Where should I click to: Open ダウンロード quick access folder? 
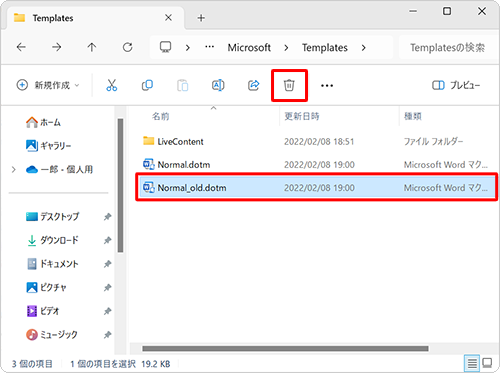click(52, 240)
